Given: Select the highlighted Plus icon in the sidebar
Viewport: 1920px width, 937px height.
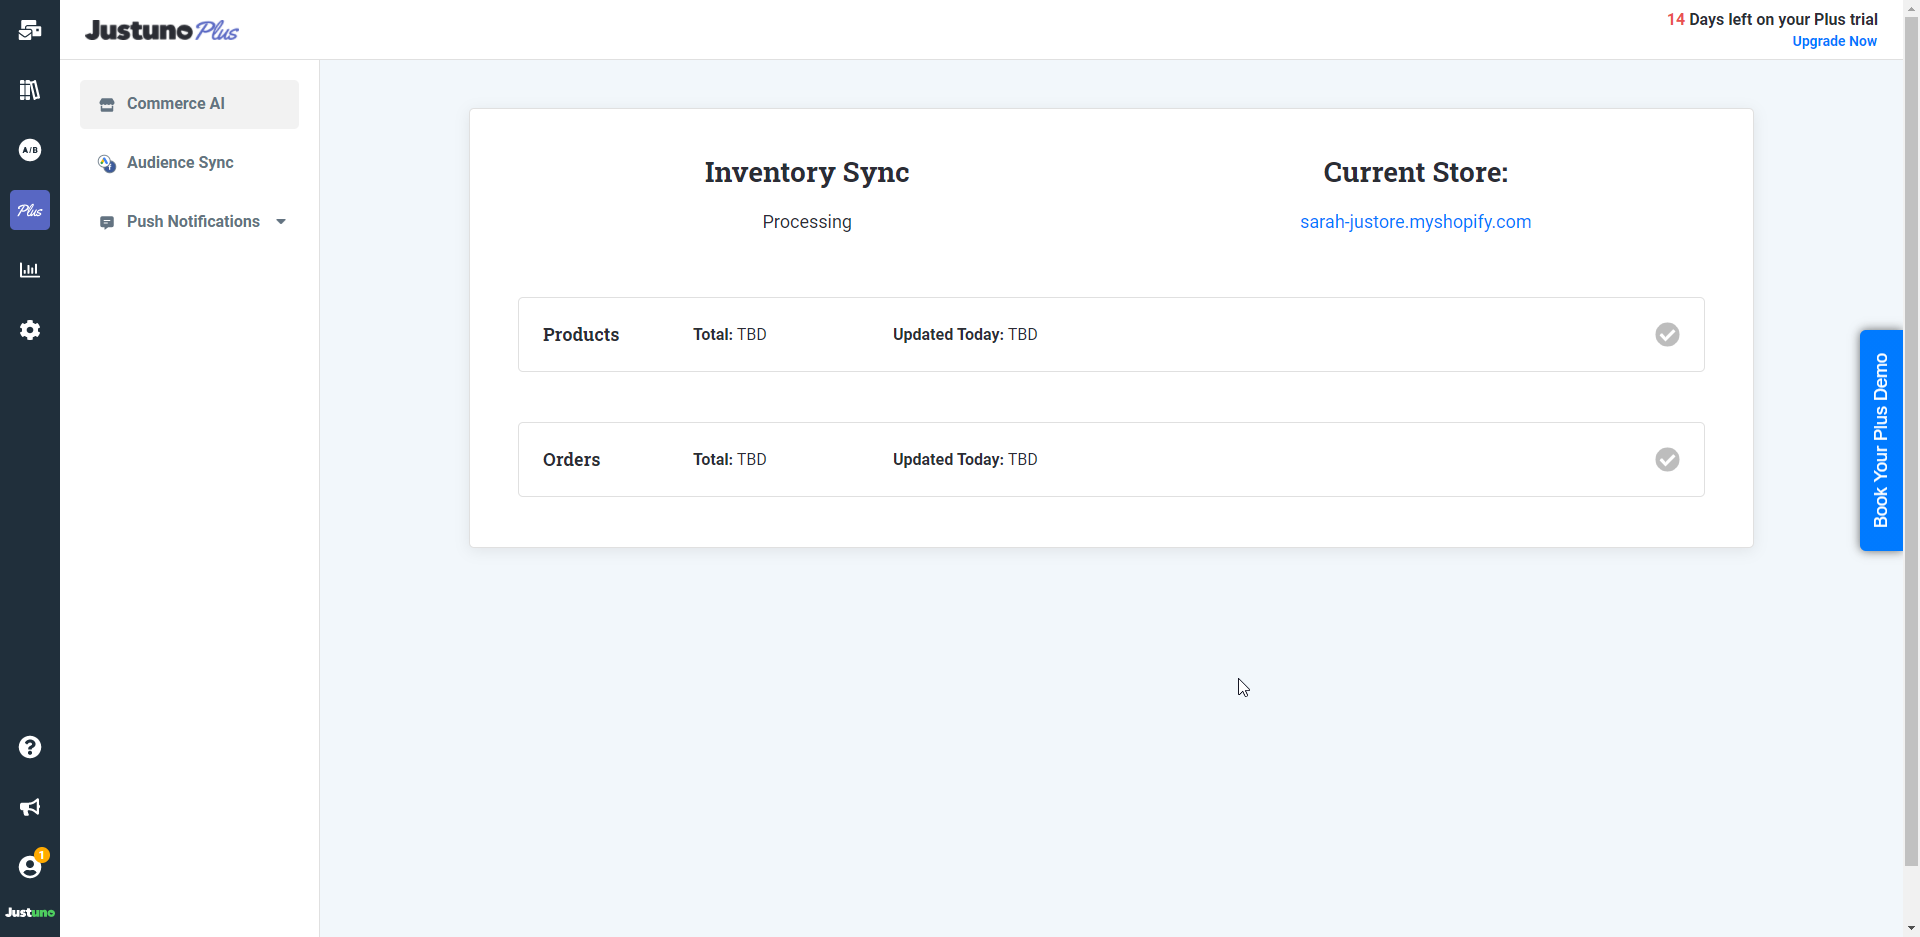Looking at the screenshot, I should click(30, 210).
